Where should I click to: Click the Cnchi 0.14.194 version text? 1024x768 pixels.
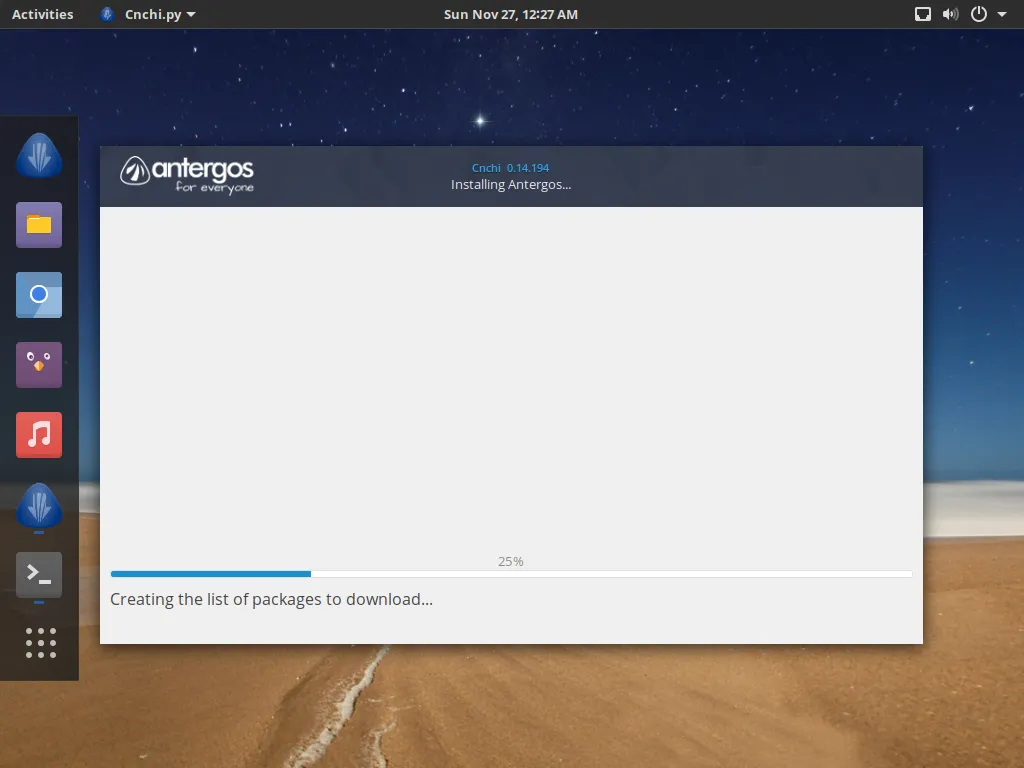click(x=511, y=168)
